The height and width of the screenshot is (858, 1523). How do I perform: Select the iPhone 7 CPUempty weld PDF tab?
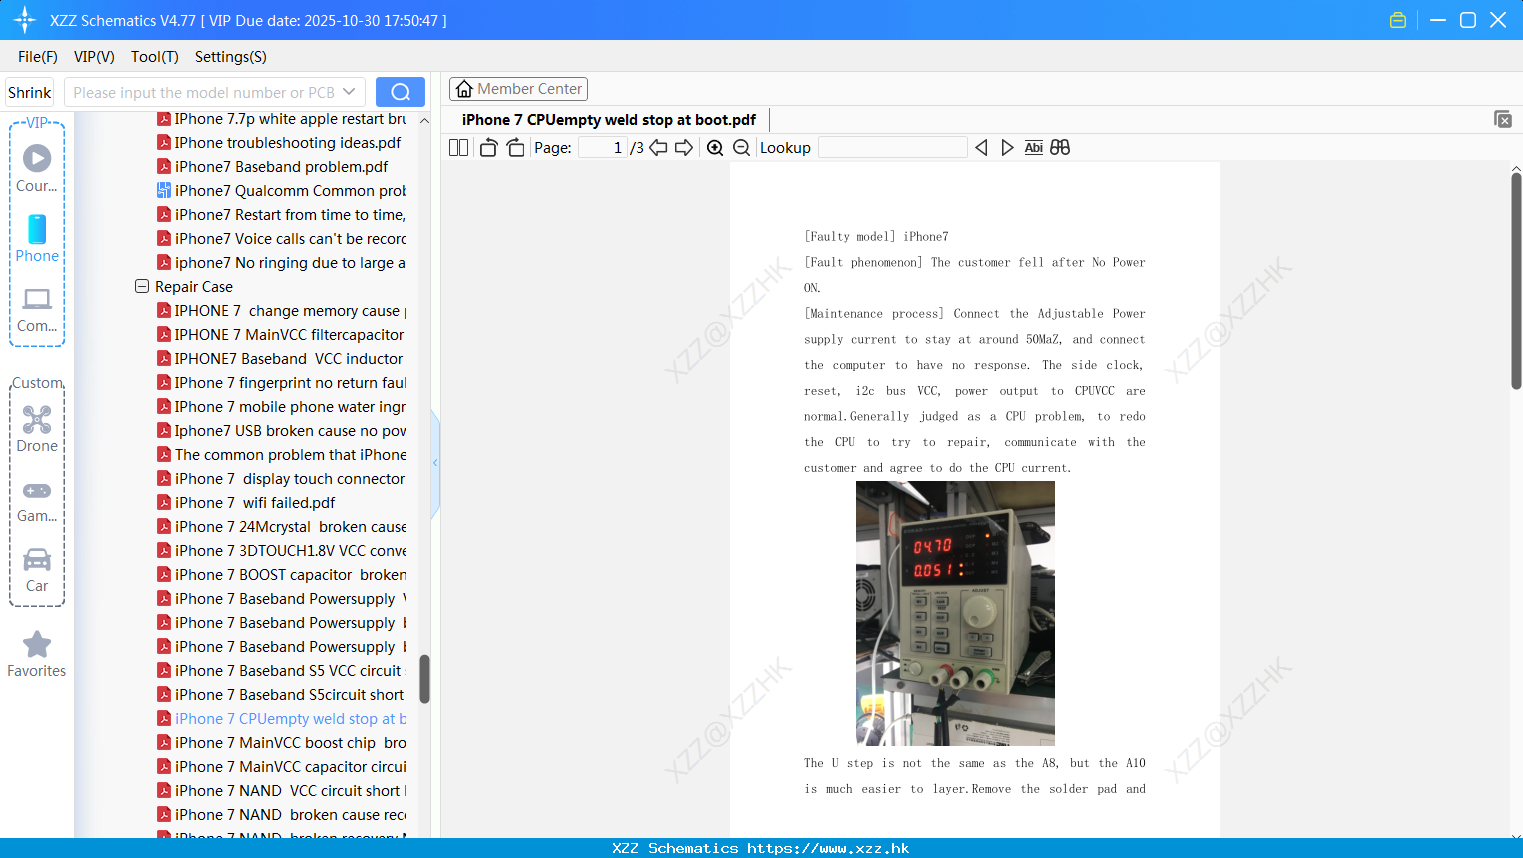tap(608, 120)
